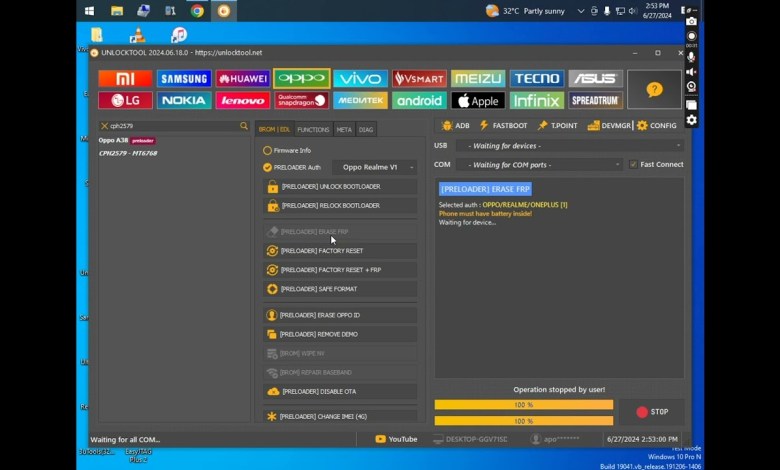Expand the Oppo Realme V1 auth dropdown
Viewport: 780px width, 470px height.
click(375, 167)
